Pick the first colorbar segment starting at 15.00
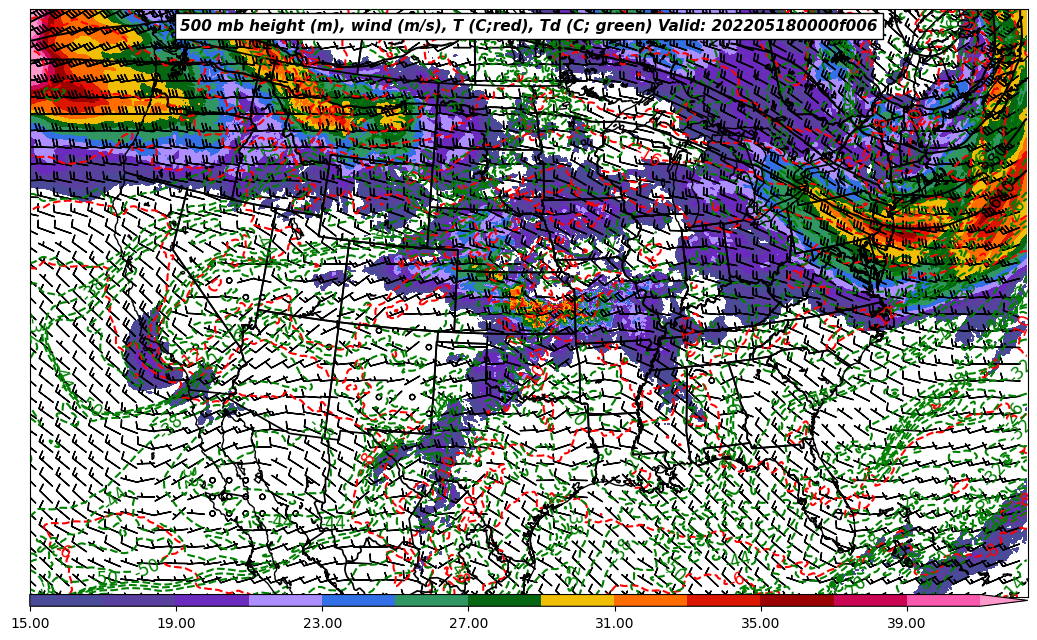1037x640 pixels. [x=66, y=601]
